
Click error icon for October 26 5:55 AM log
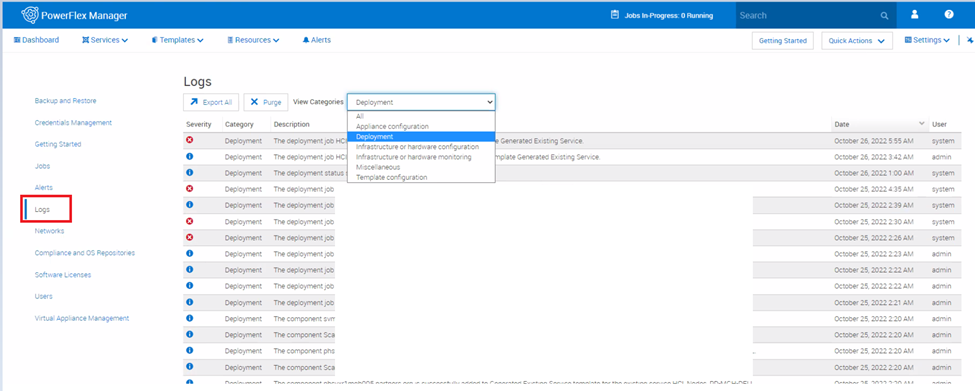pyautogui.click(x=190, y=140)
